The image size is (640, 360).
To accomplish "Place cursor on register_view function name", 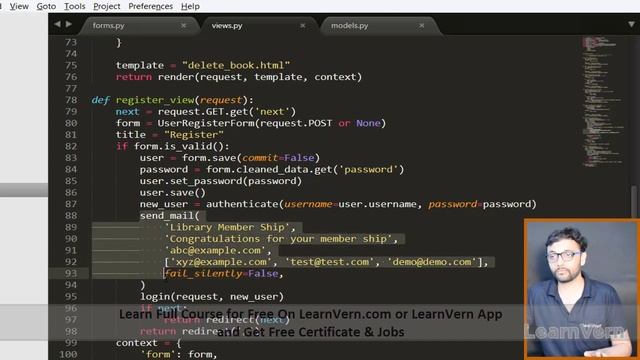I will [x=155, y=100].
